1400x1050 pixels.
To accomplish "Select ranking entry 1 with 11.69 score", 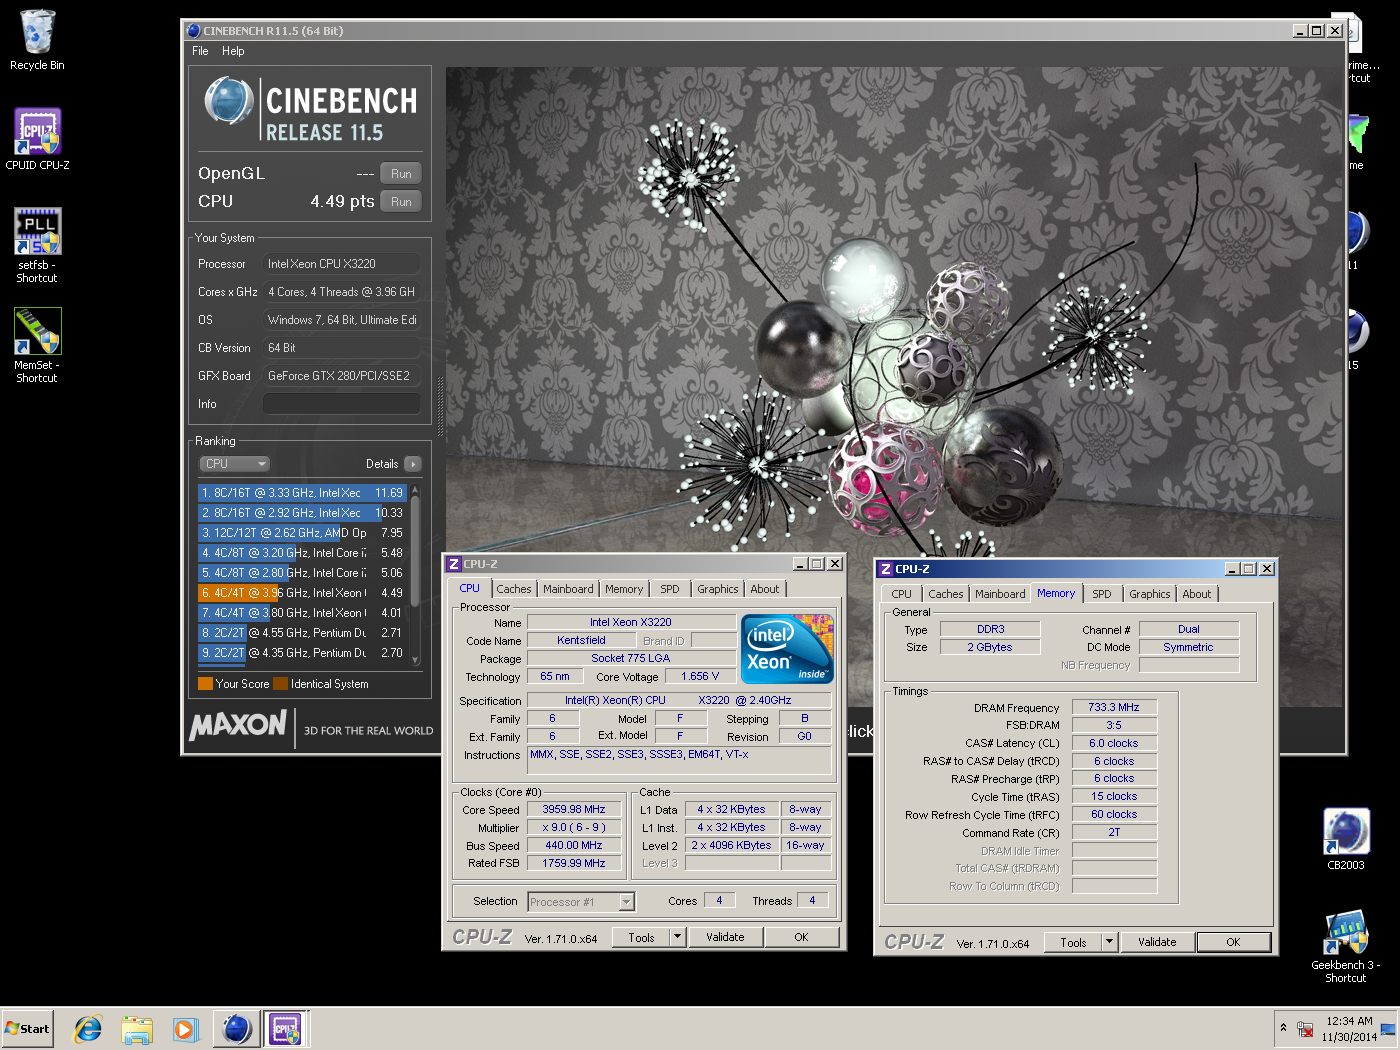I will pyautogui.click(x=302, y=493).
